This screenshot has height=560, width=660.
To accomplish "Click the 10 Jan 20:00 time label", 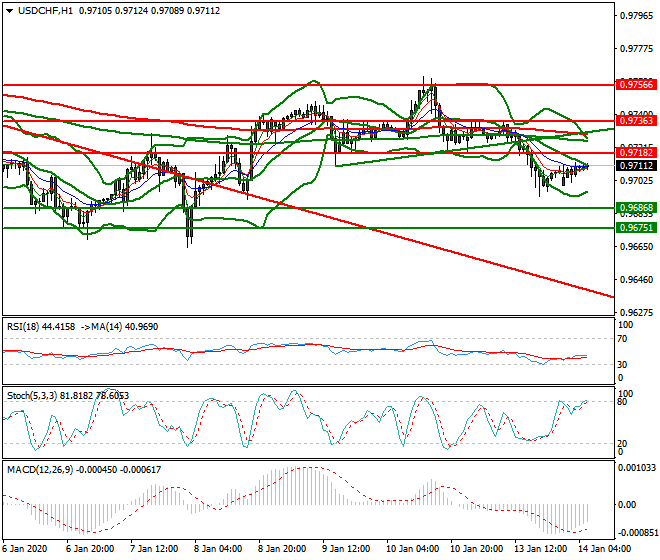I will tap(477, 549).
